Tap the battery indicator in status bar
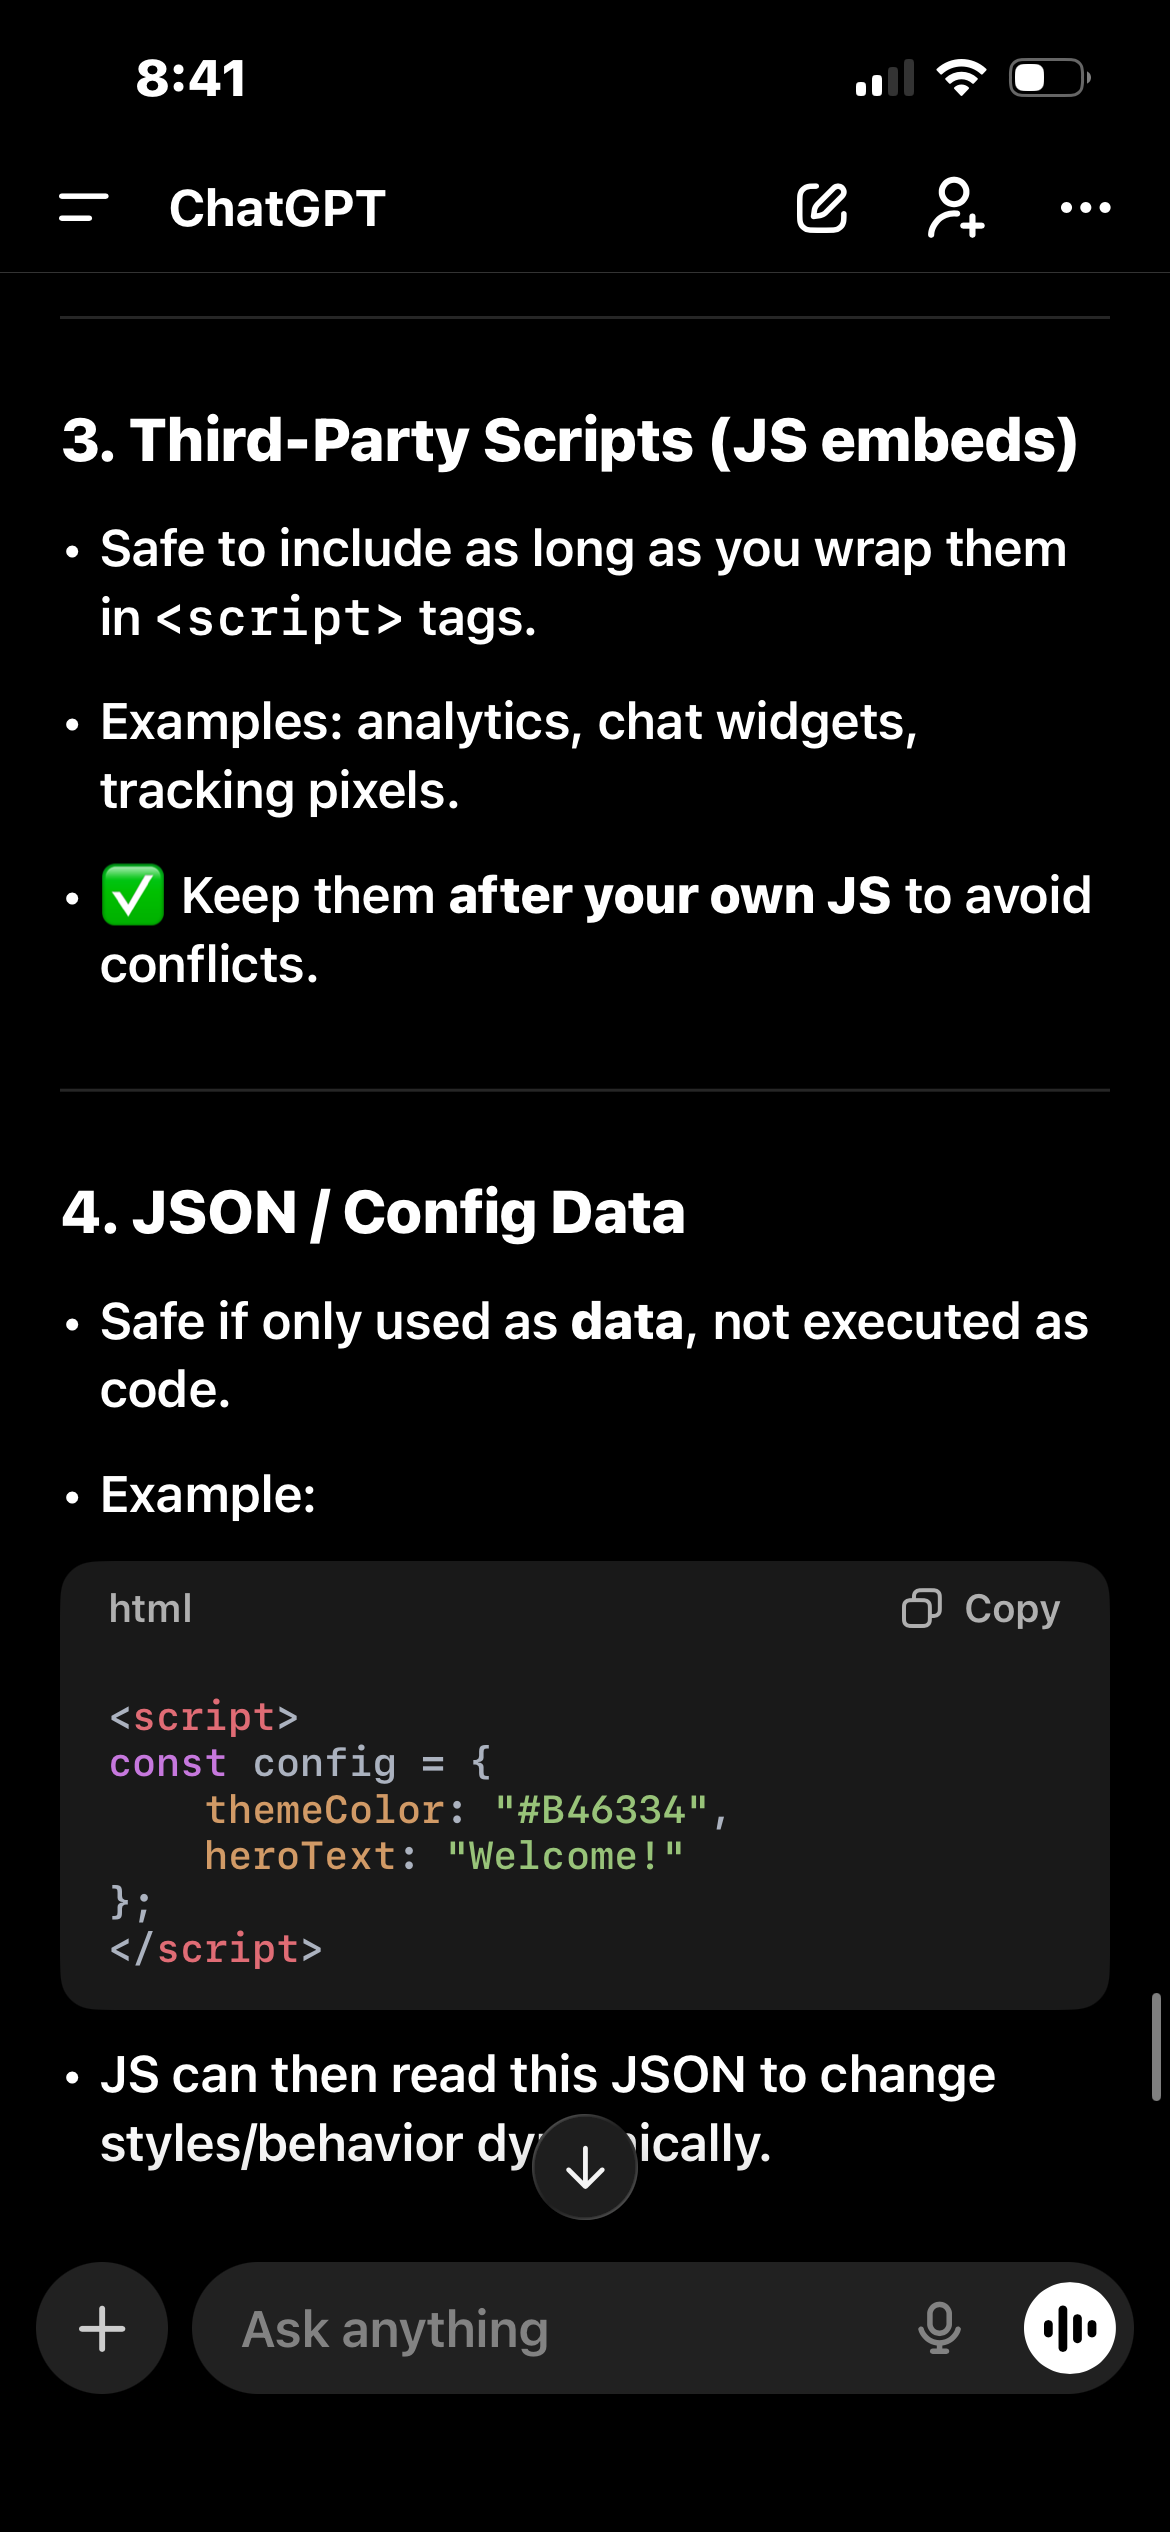Image resolution: width=1170 pixels, height=2532 pixels. coord(1048,78)
